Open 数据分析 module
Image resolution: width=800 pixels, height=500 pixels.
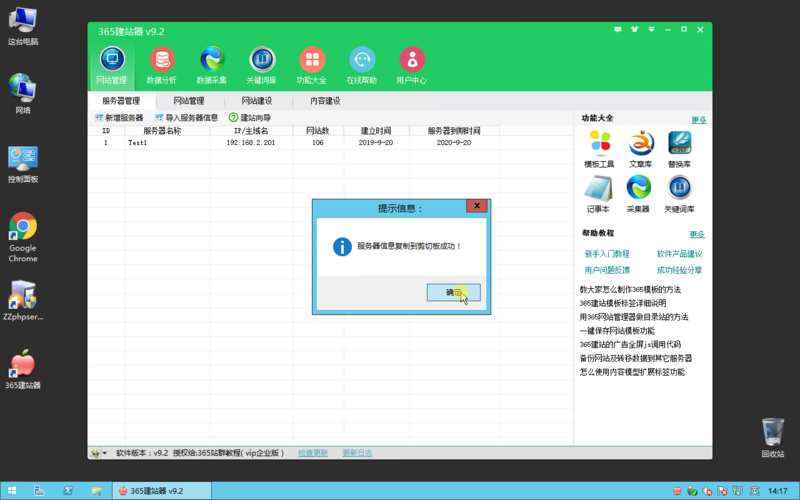pyautogui.click(x=162, y=65)
